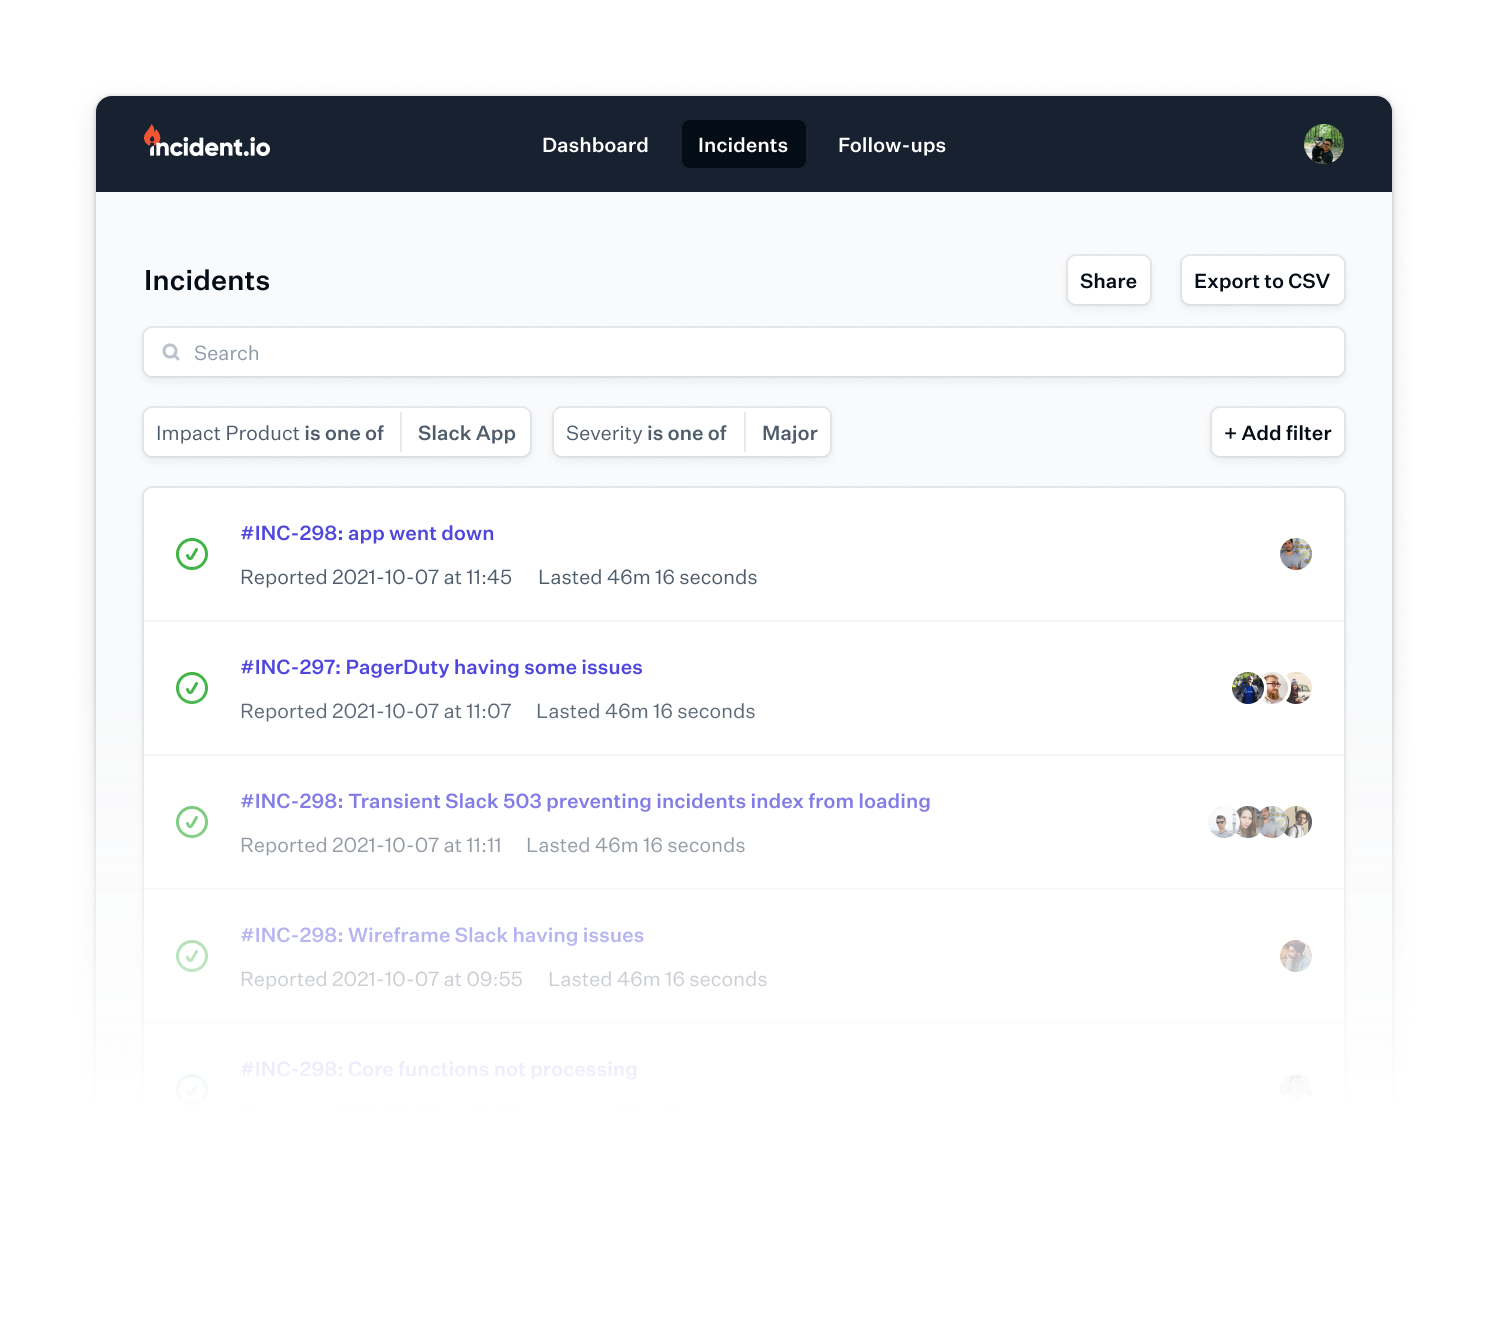
Task: Click resolved checkmark for Transient Slack 503 incident
Action: click(192, 822)
